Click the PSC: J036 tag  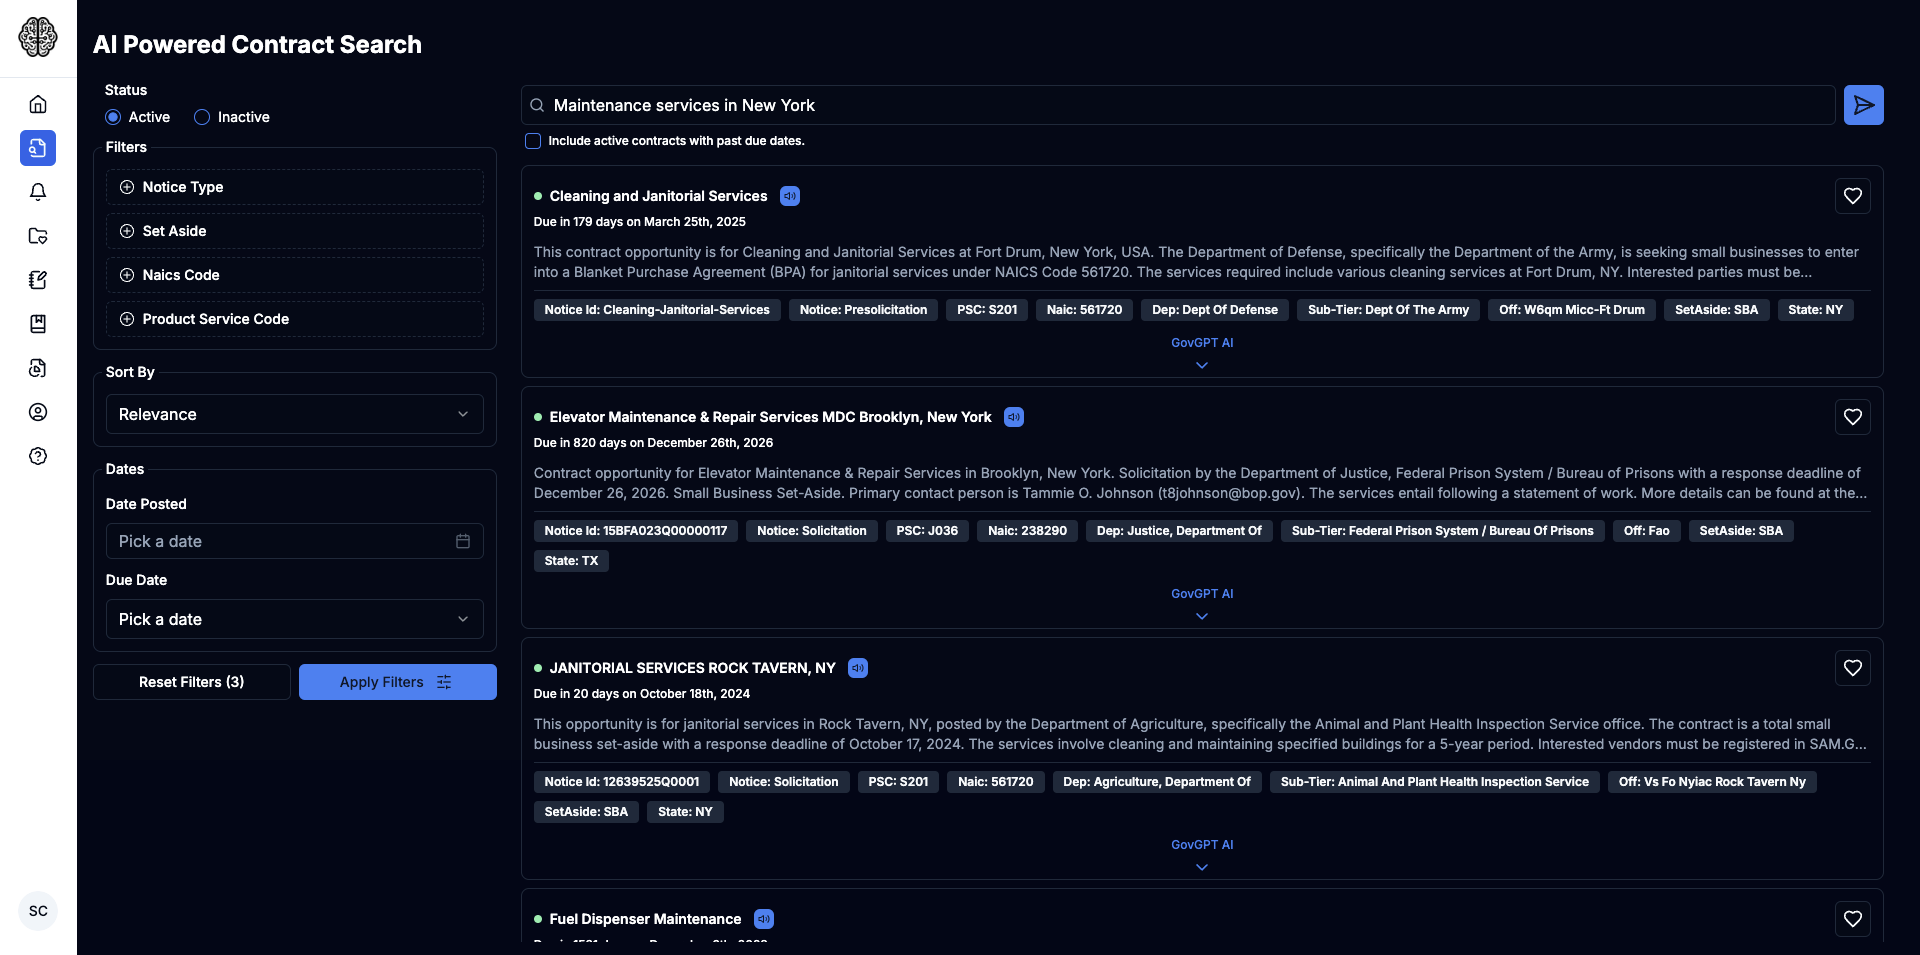tap(927, 531)
